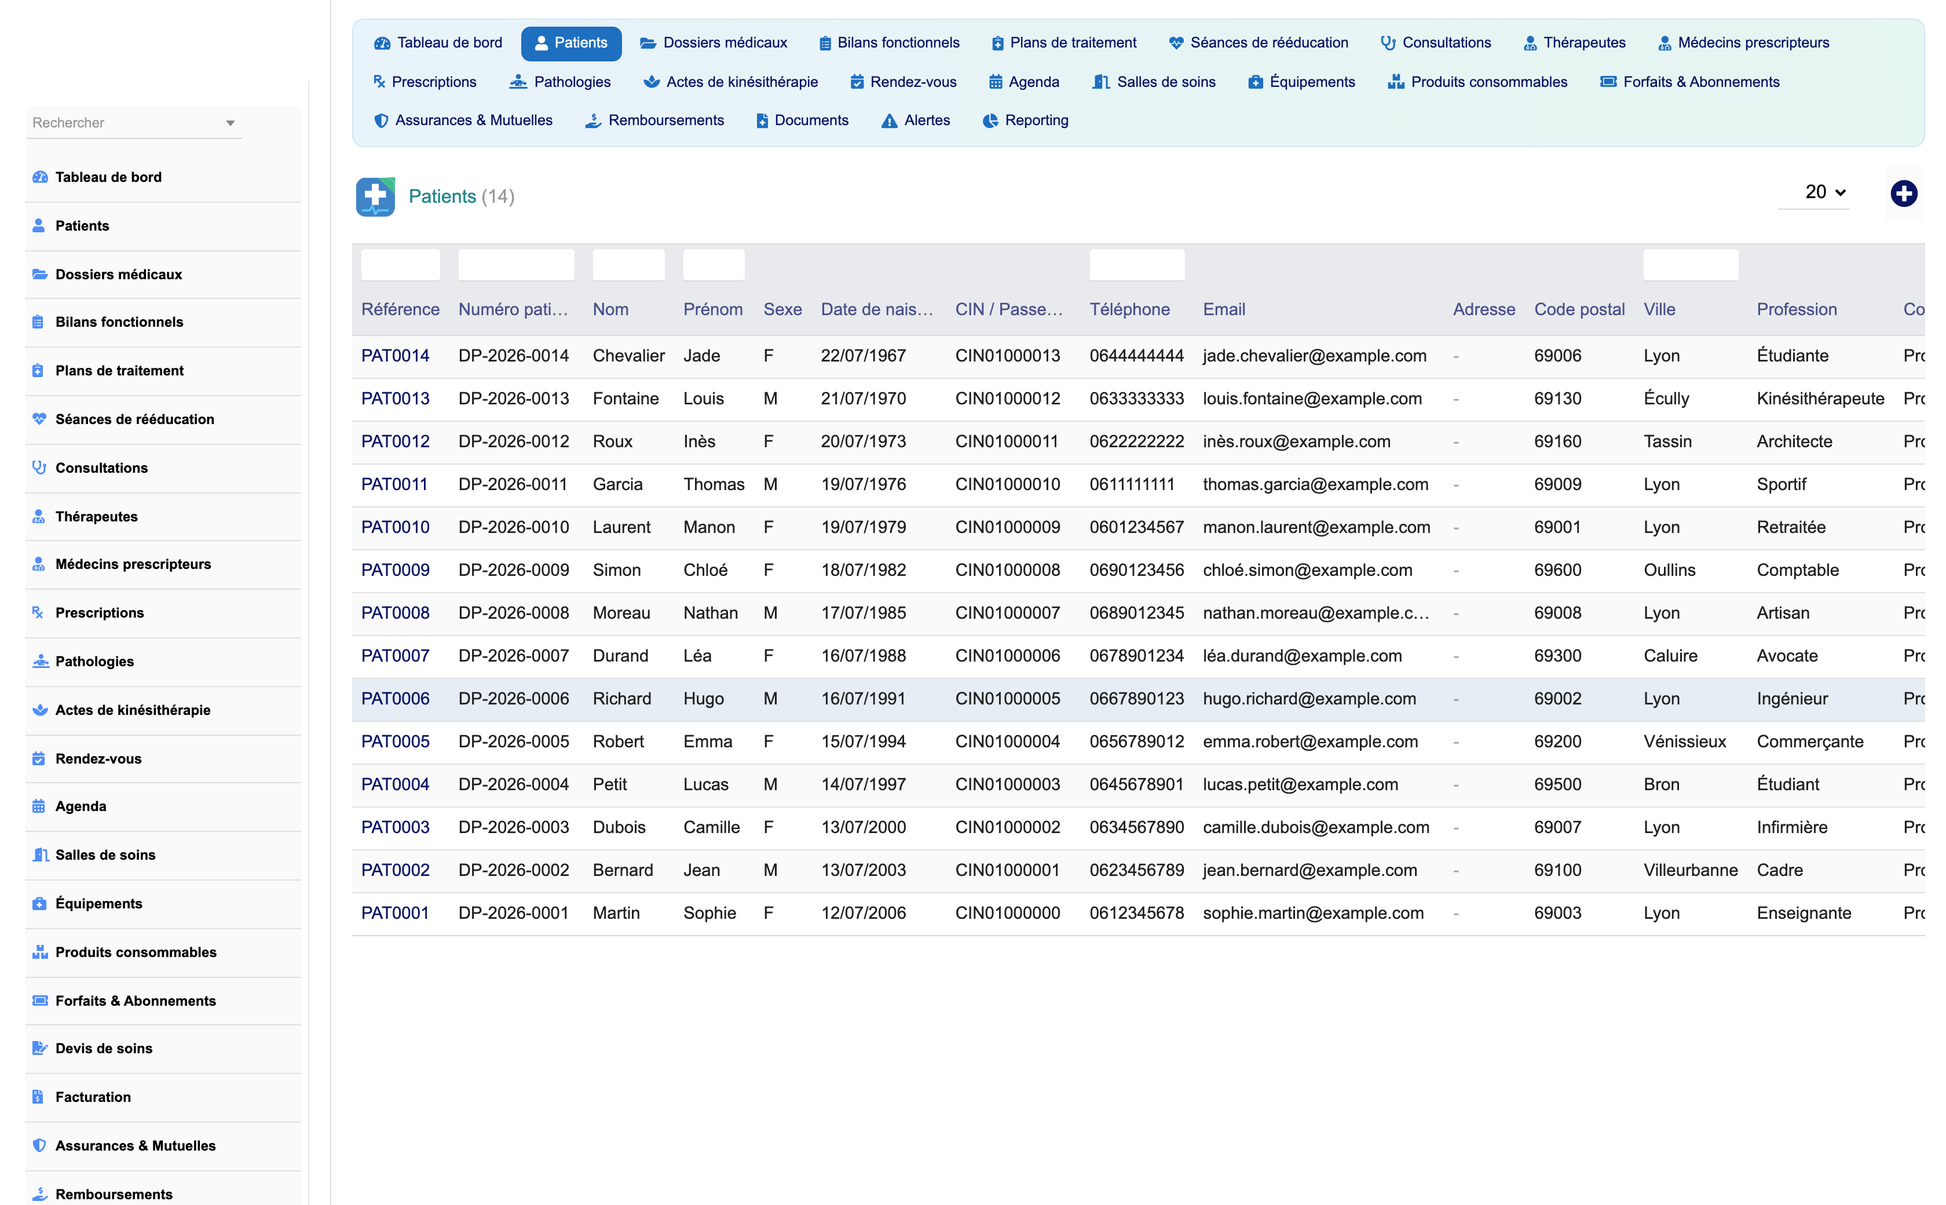Click the Tableau de bord gauge icon in sidebar

[40, 177]
